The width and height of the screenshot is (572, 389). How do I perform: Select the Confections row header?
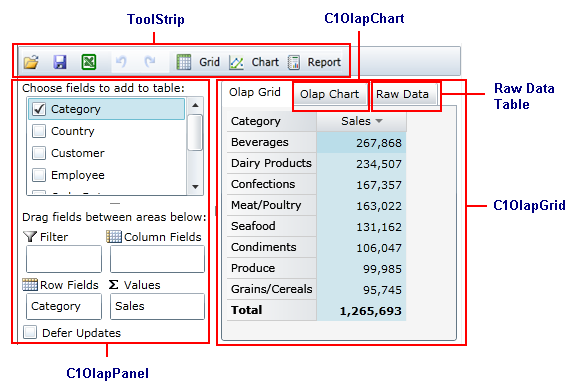pyautogui.click(x=271, y=184)
